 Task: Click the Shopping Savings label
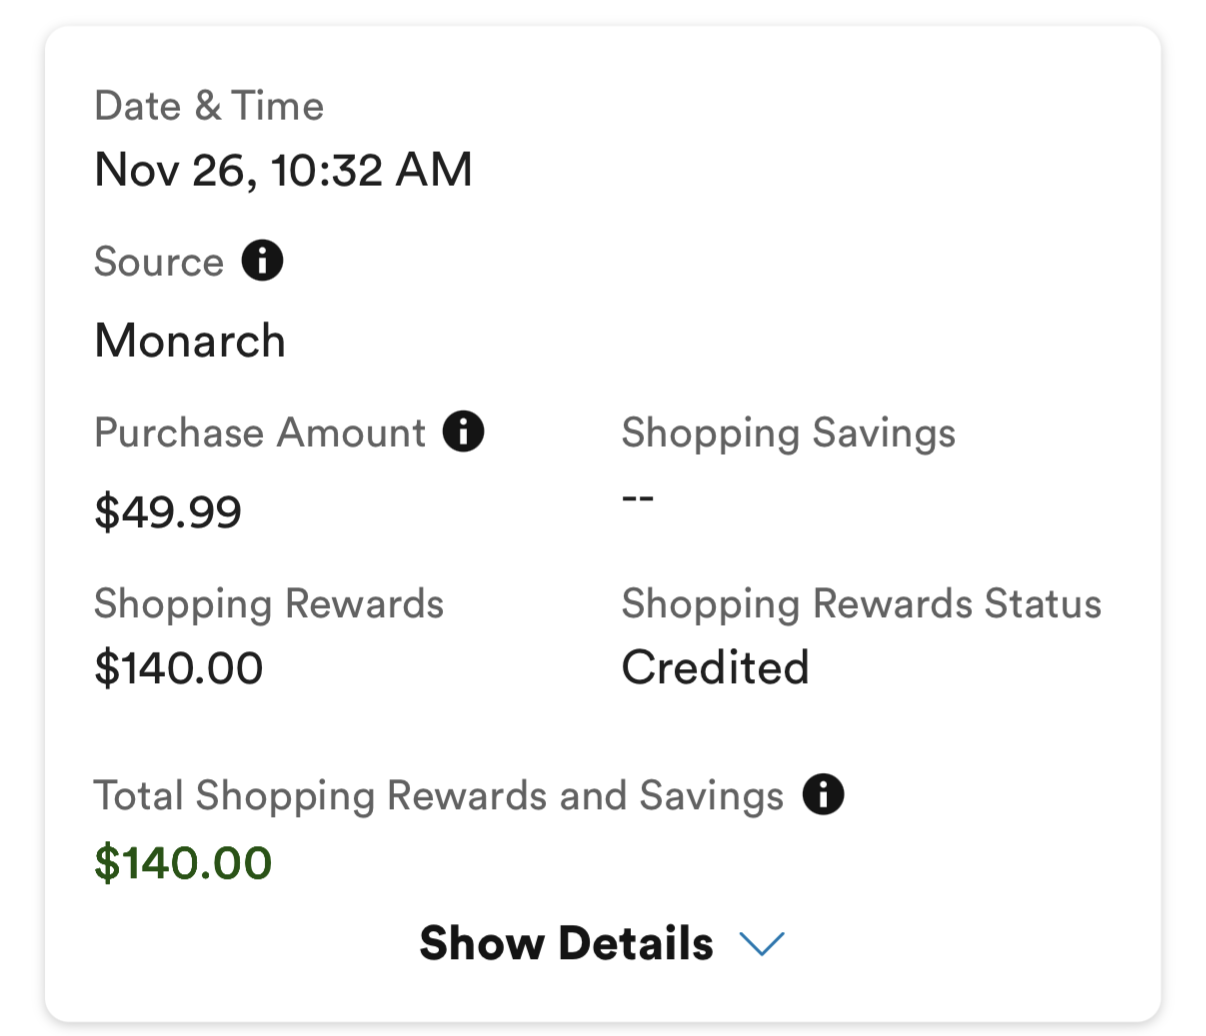[788, 433]
